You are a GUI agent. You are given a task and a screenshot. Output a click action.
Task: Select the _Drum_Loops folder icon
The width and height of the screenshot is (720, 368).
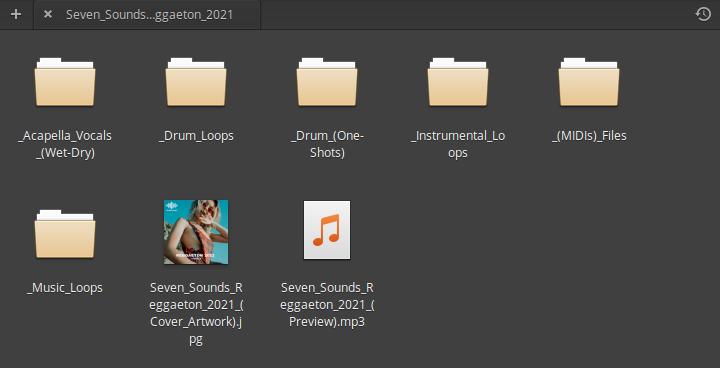196,82
